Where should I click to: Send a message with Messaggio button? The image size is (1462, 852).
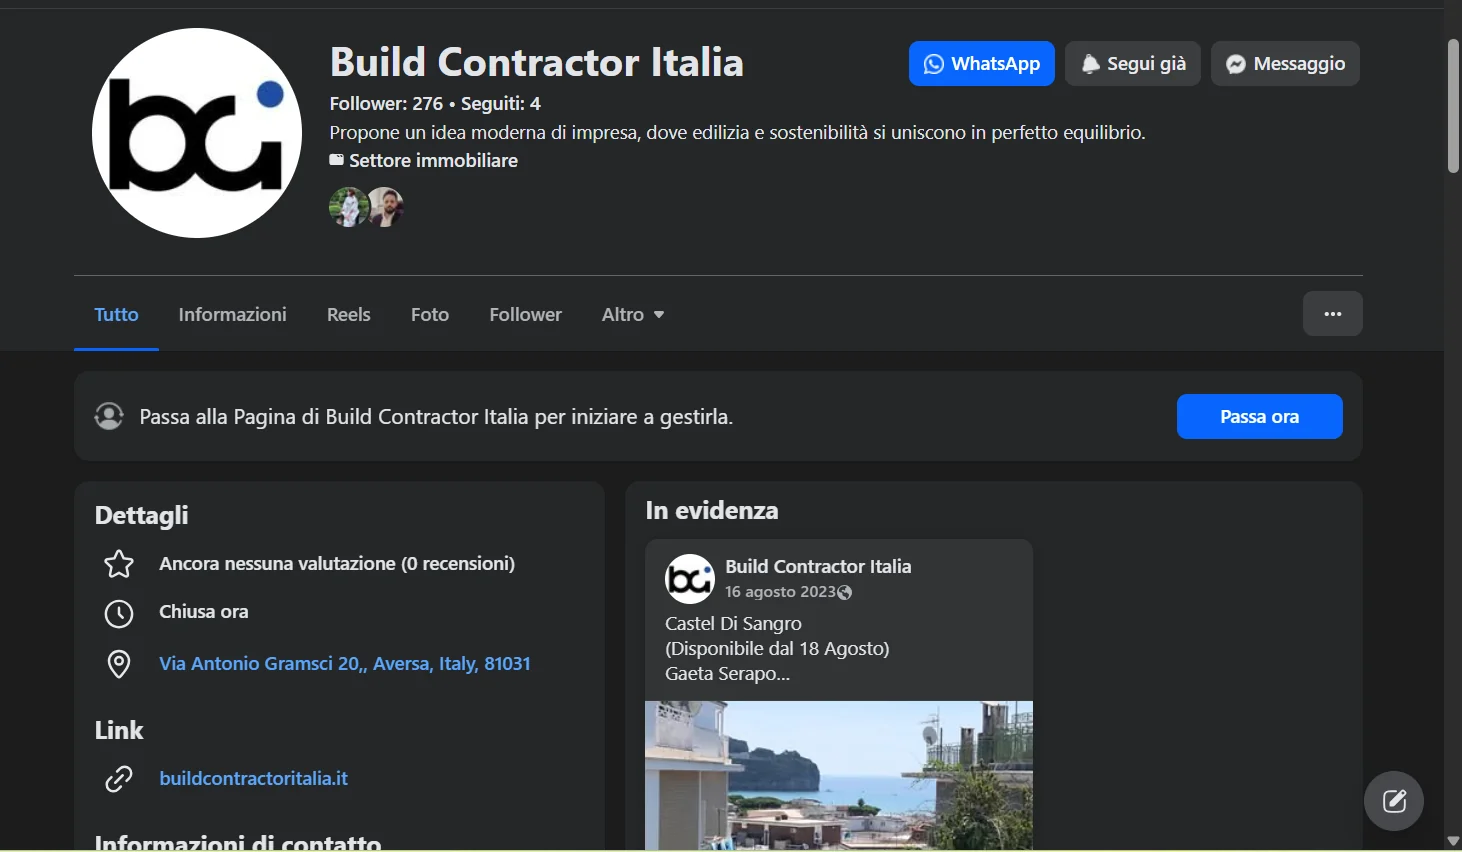pos(1285,64)
